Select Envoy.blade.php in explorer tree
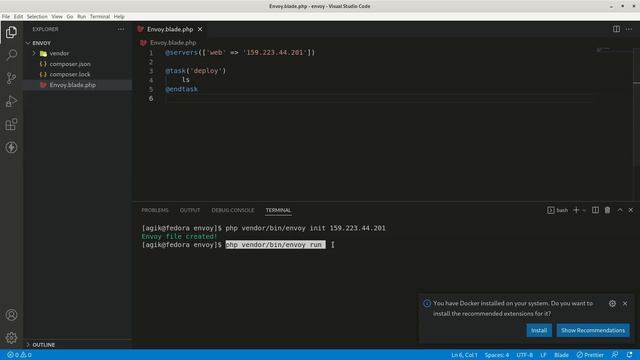 coord(78,85)
